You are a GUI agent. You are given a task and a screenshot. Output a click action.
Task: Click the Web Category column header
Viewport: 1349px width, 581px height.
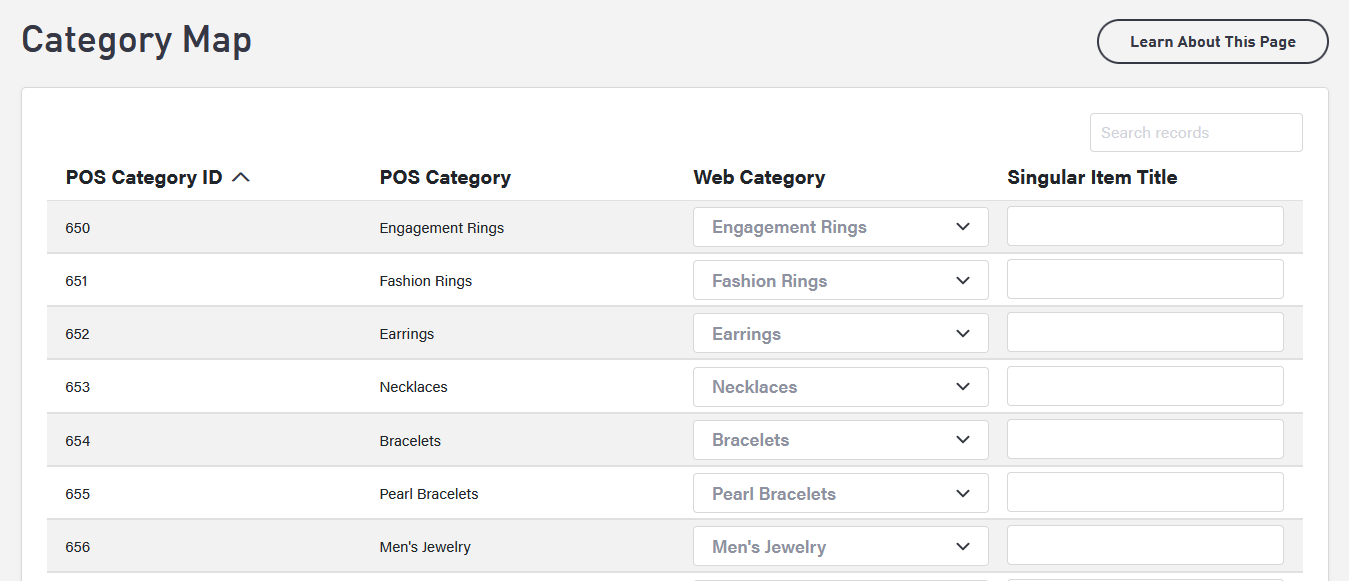pos(759,178)
